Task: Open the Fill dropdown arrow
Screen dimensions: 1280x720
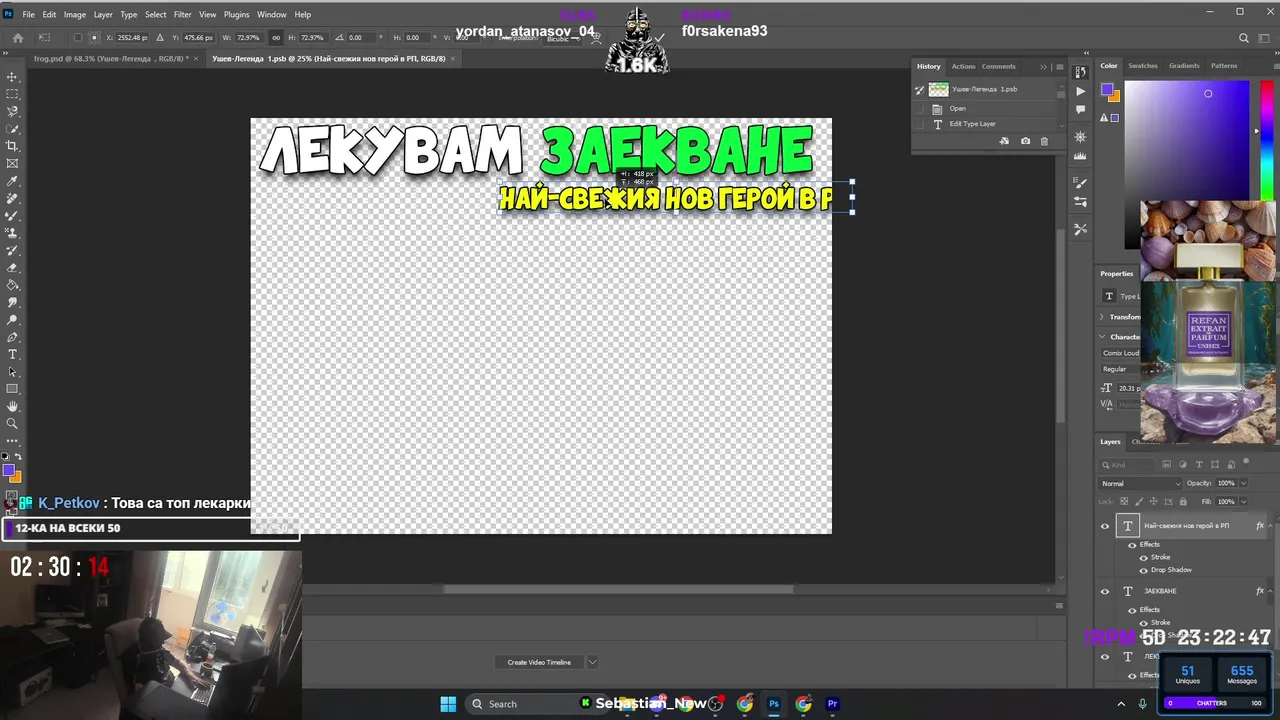Action: coord(1243,501)
